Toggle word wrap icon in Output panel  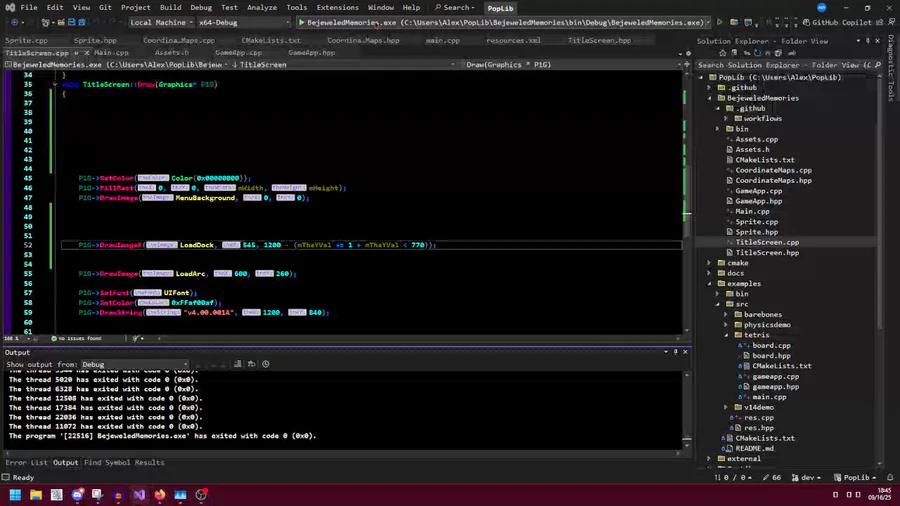point(251,364)
